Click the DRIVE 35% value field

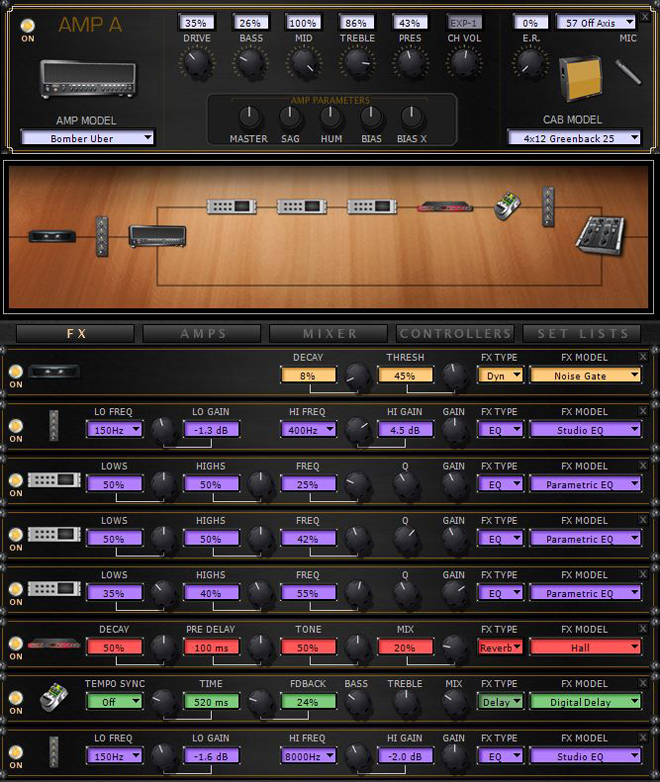click(196, 22)
